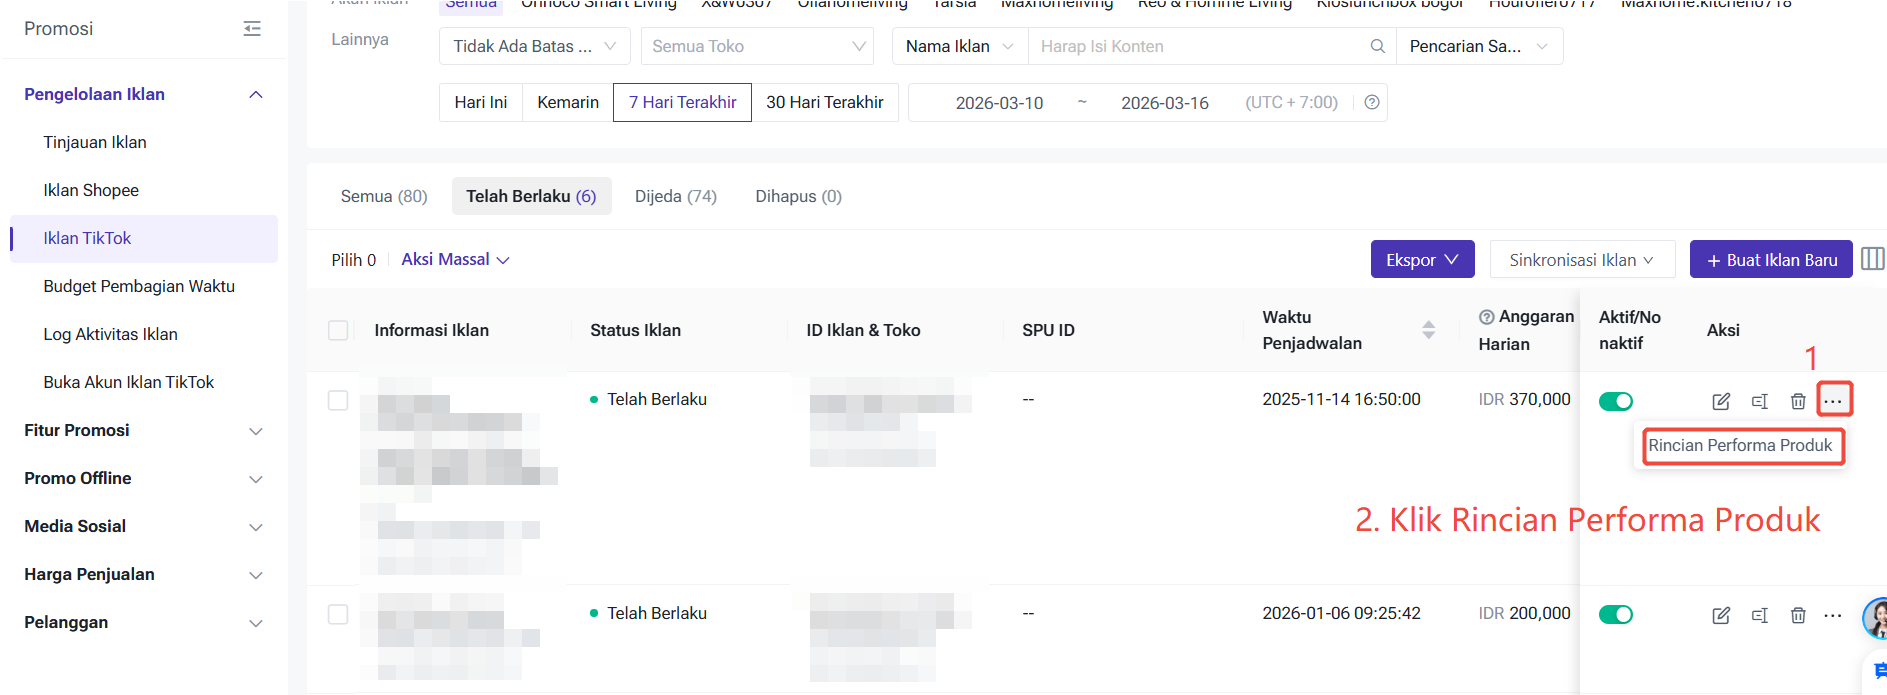The image size is (1887, 695).
Task: Open the Semua Toko dropdown
Action: coord(757,46)
